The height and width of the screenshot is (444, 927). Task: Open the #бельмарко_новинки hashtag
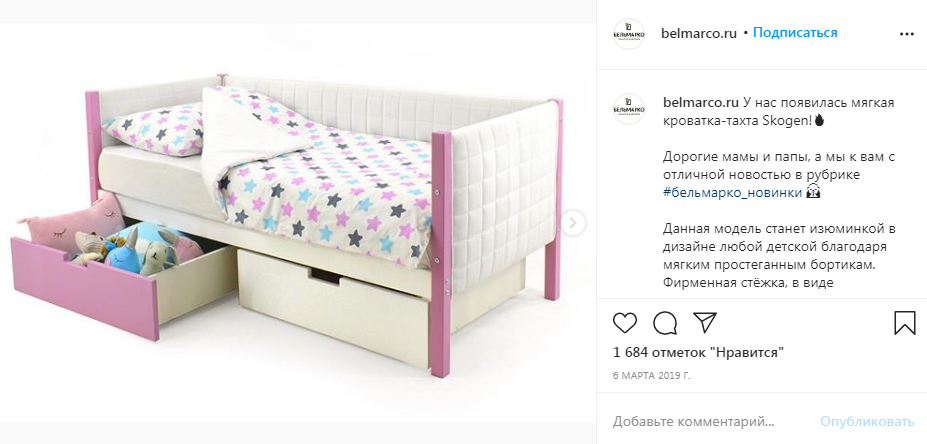point(732,193)
